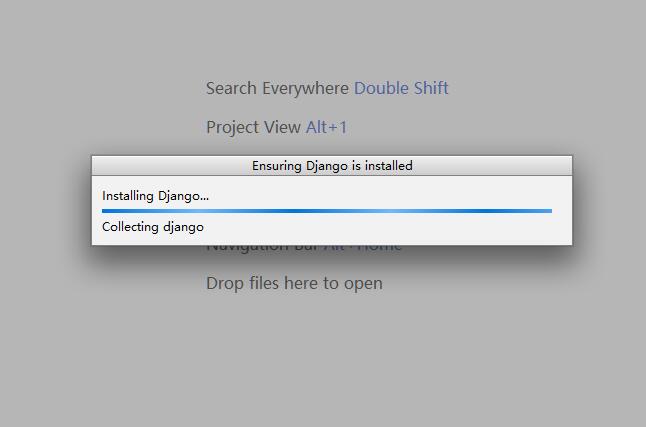Click the 'Collecting django' detail text
This screenshot has width=646, height=427.
pos(152,227)
